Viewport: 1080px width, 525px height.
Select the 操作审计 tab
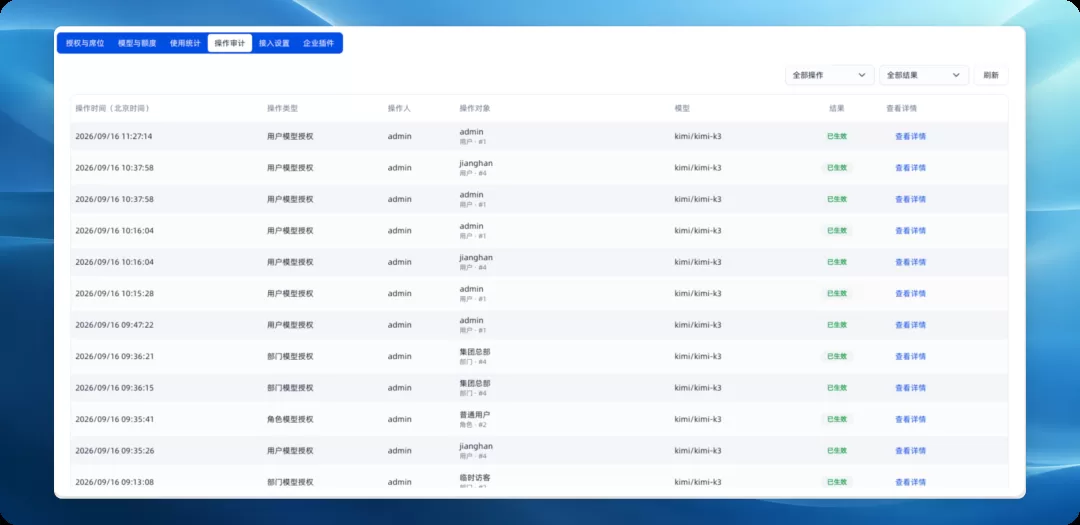coord(230,43)
